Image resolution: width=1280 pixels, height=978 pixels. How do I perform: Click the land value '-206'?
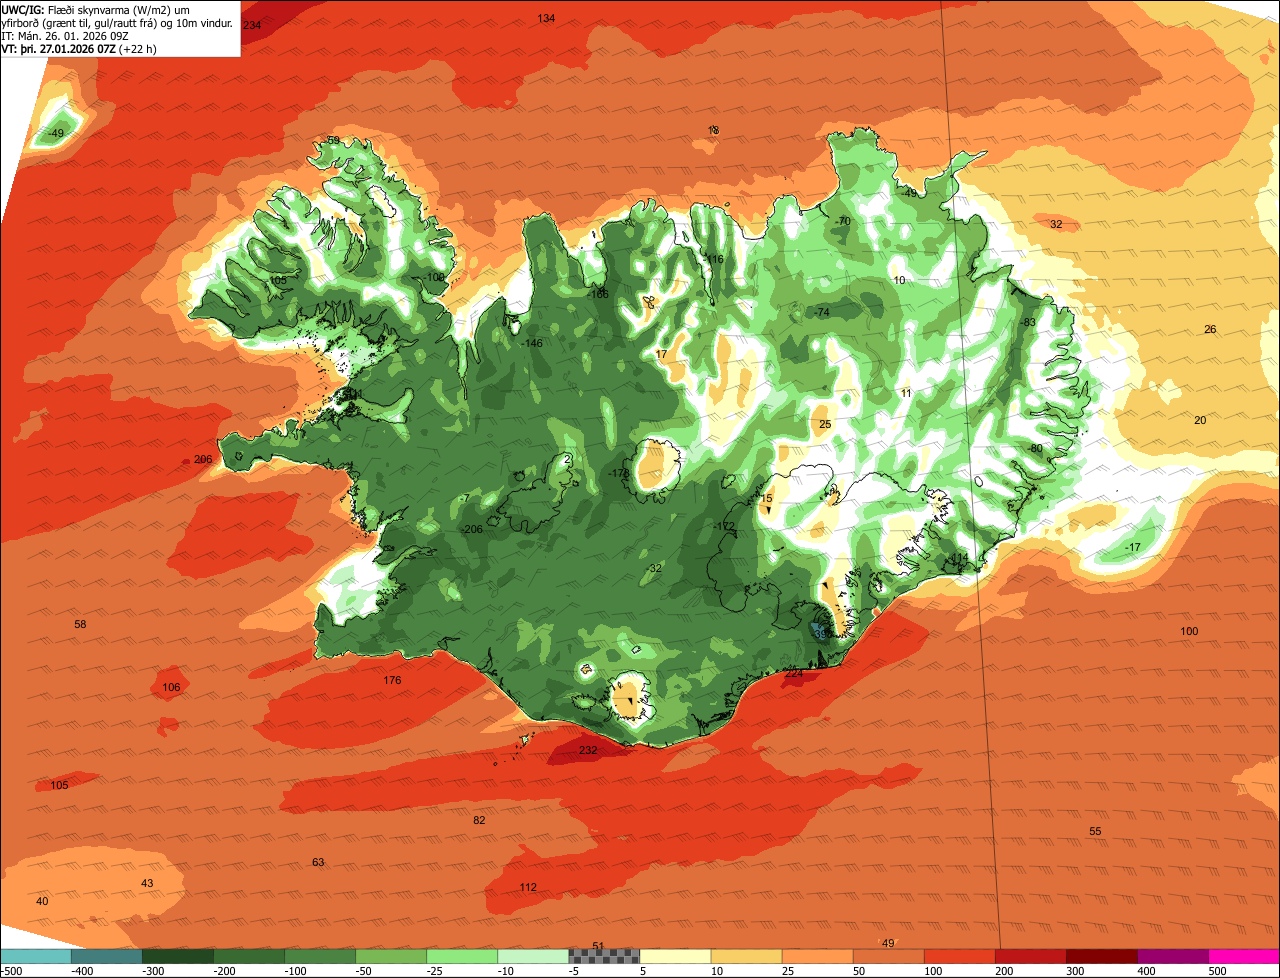click(471, 530)
